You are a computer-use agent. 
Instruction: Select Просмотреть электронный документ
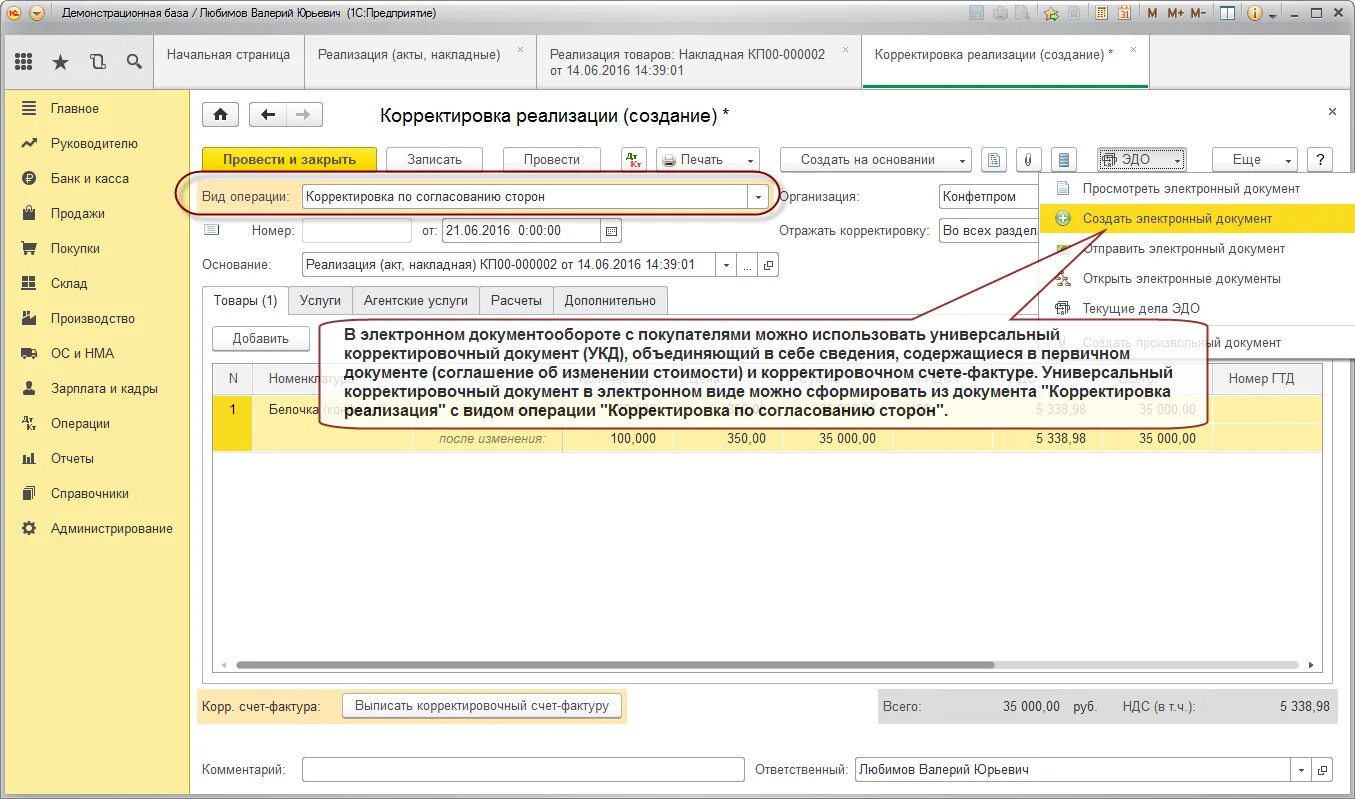tap(1191, 188)
